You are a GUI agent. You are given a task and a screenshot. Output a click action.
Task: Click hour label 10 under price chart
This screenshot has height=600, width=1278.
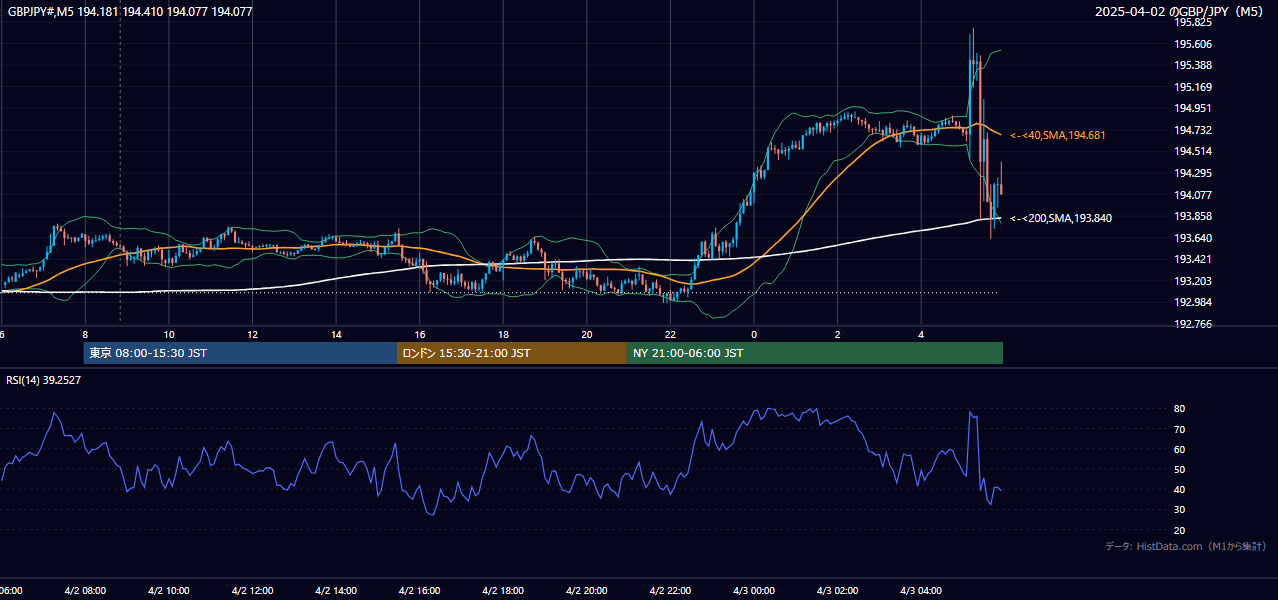pyautogui.click(x=169, y=335)
